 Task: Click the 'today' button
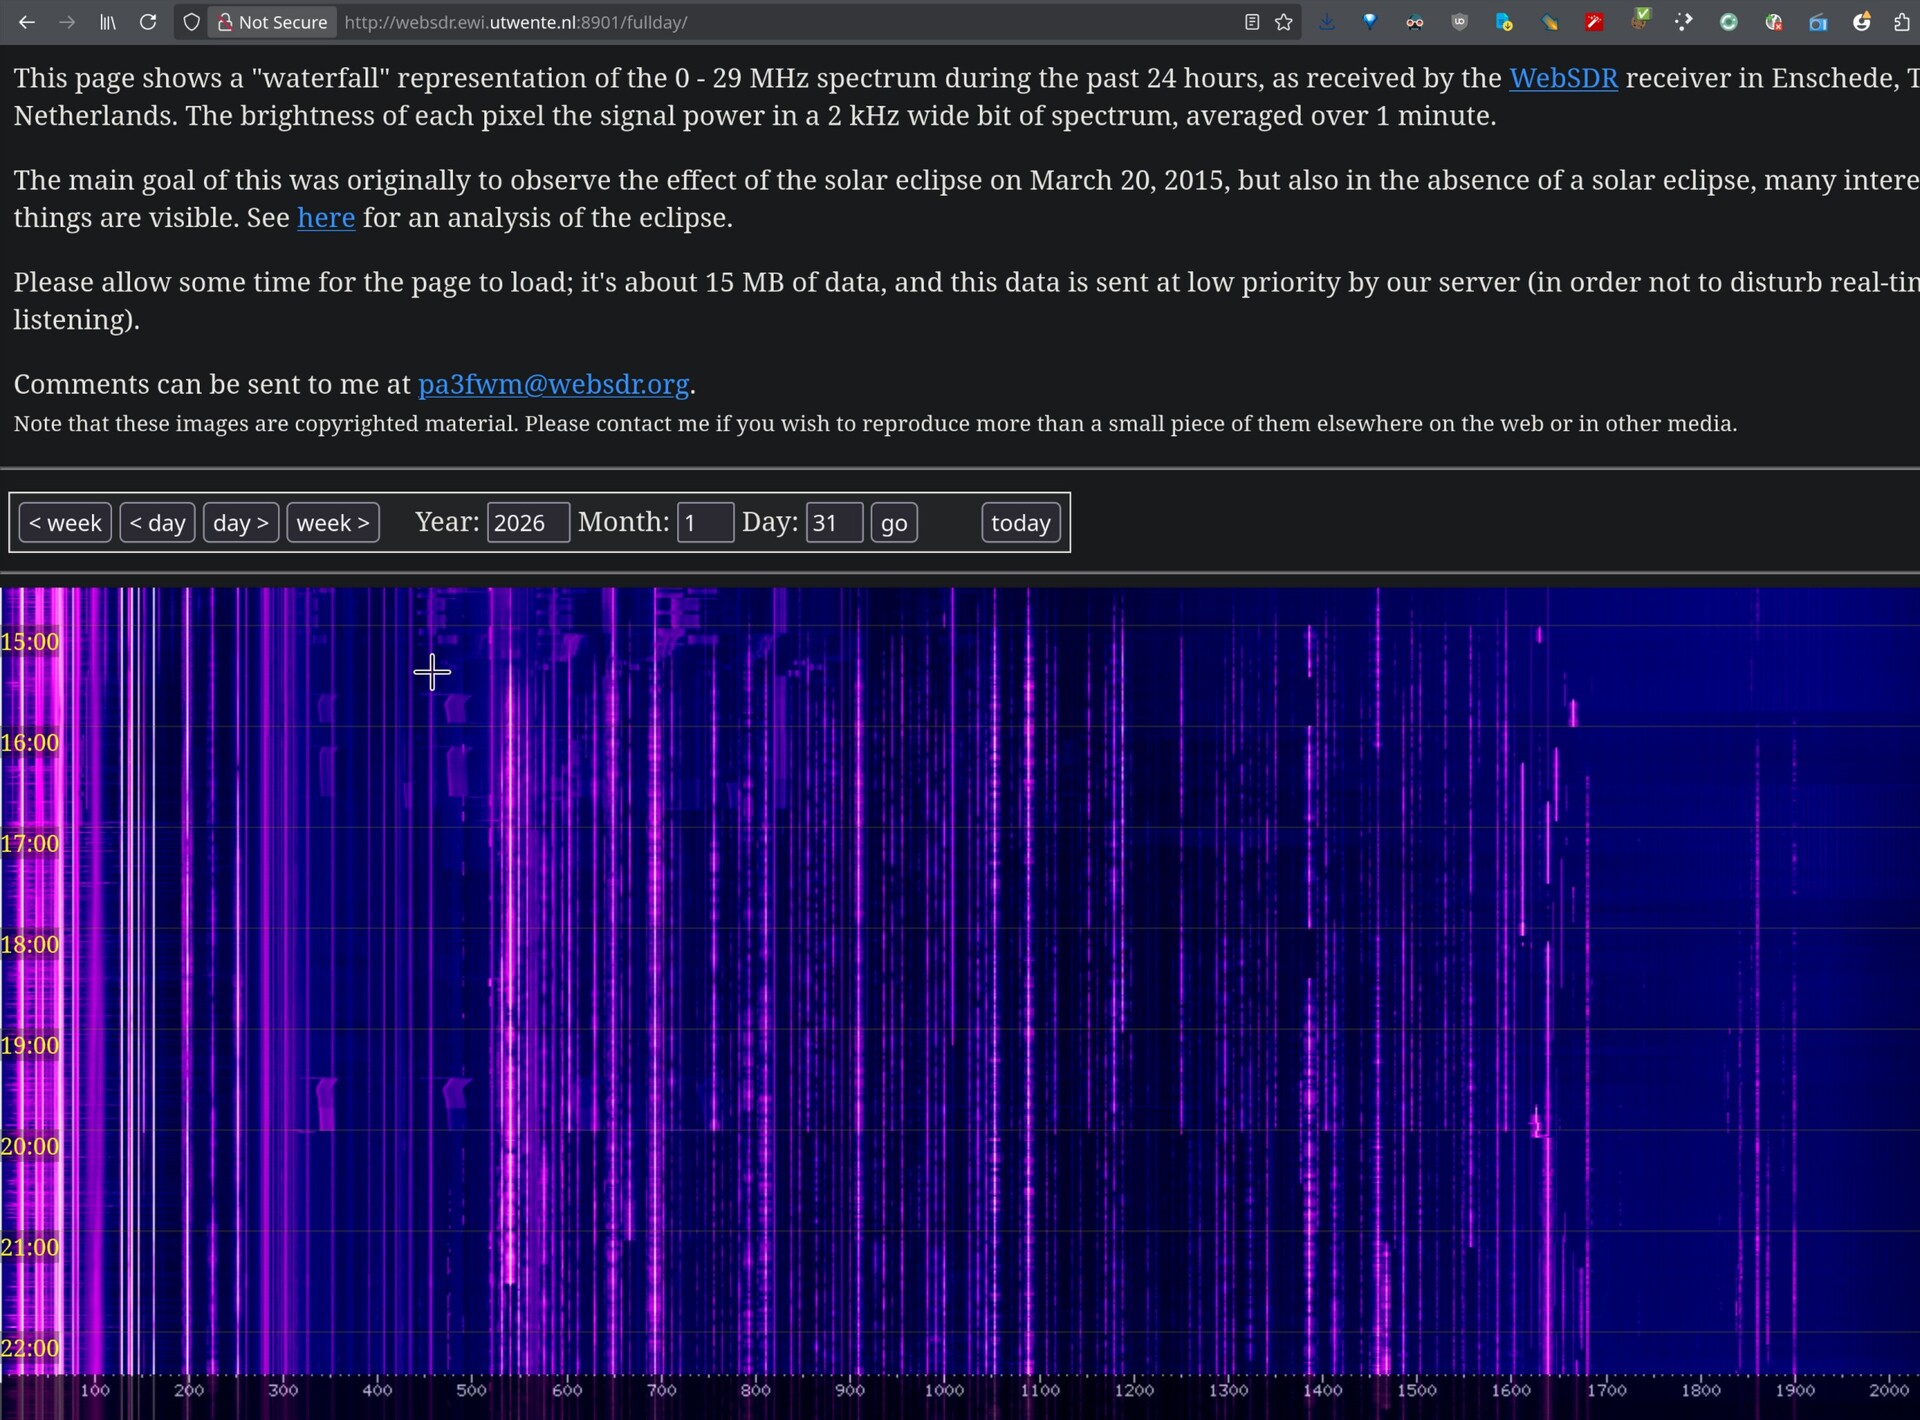tap(1020, 523)
